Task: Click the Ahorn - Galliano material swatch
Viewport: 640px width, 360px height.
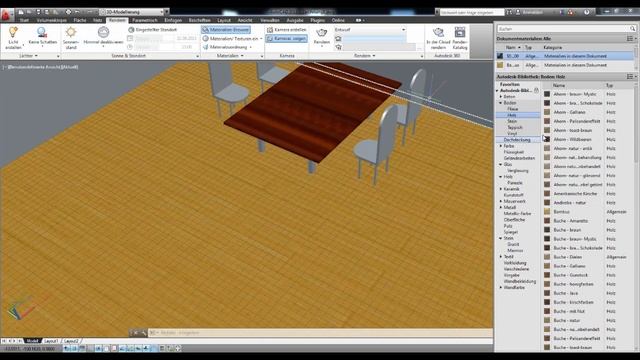Action: pos(547,112)
